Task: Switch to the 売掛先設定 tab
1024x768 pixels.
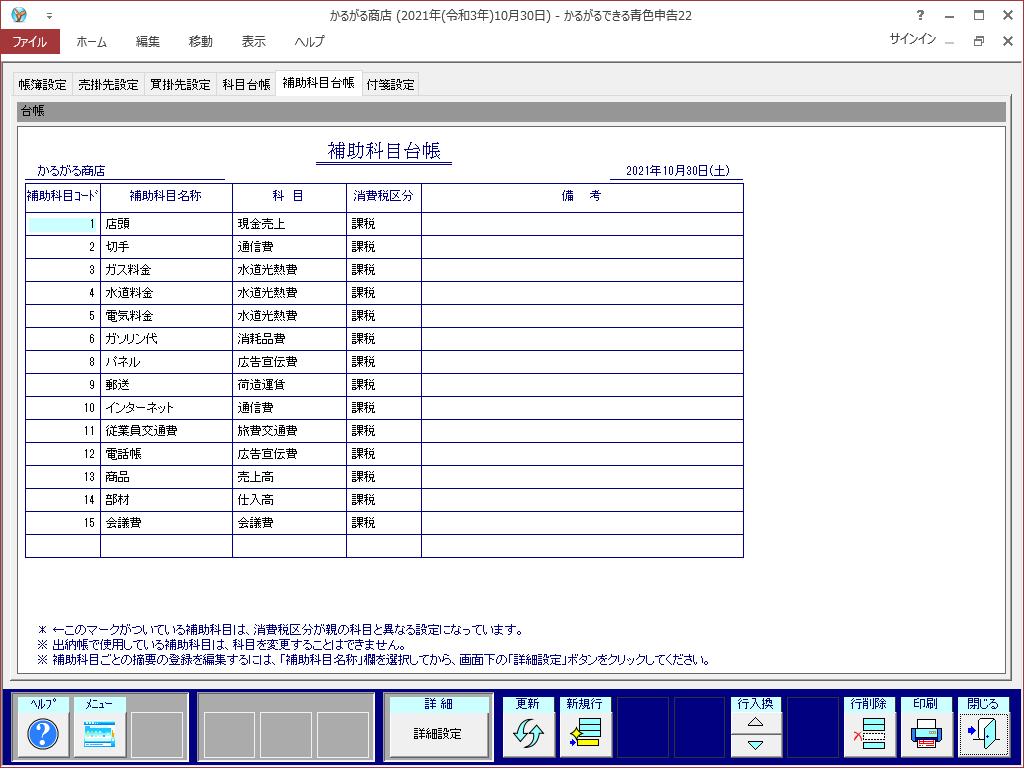Action: click(x=108, y=84)
